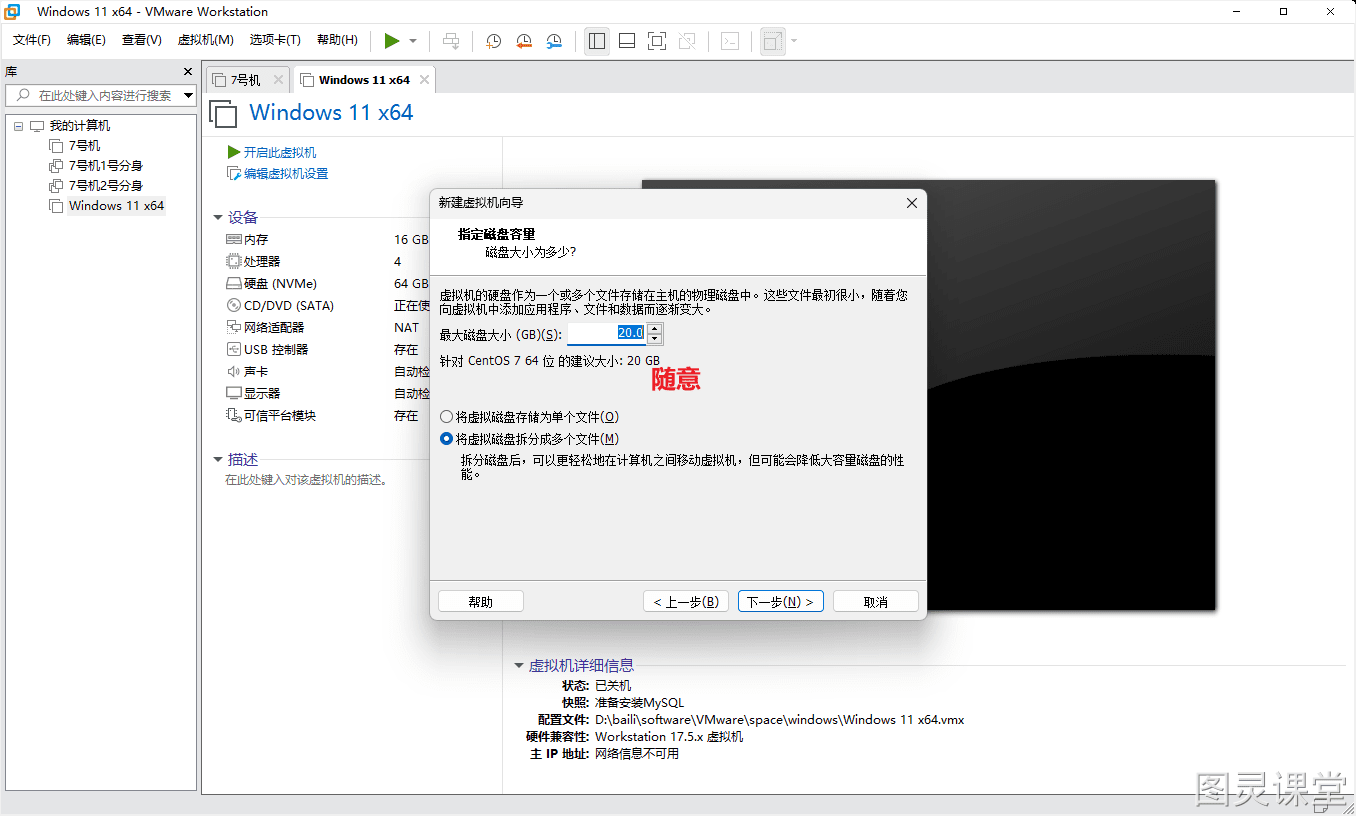1356x816 pixels.
Task: Open the stretch display dropdown arrow
Action: [794, 41]
